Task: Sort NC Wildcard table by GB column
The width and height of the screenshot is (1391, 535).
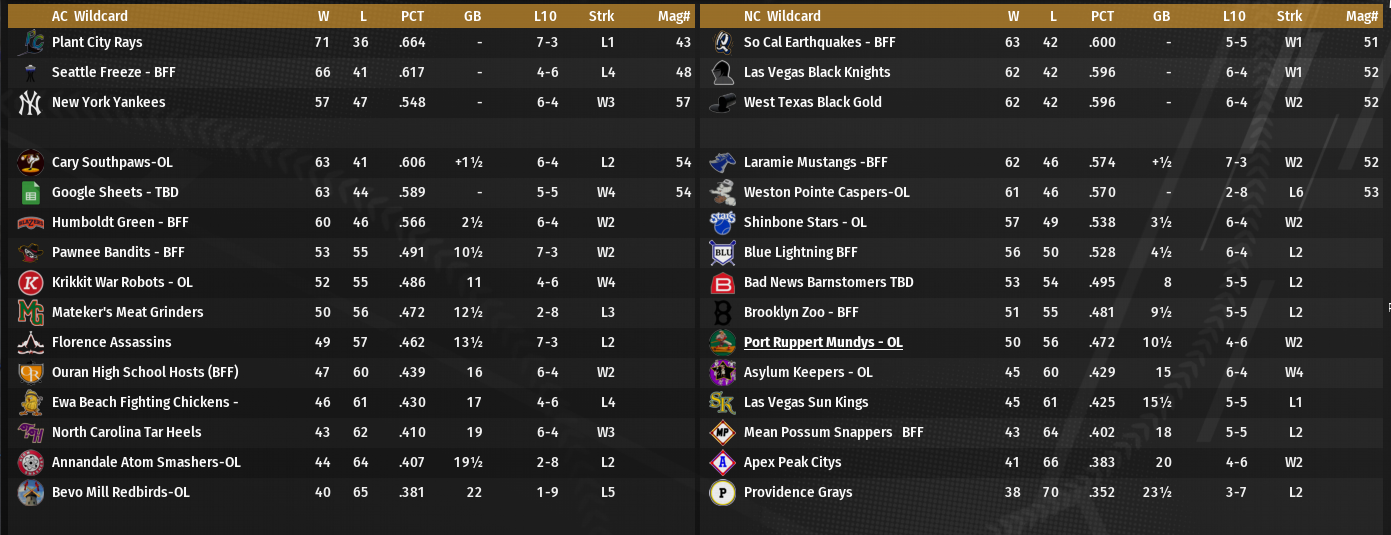Action: [1161, 16]
